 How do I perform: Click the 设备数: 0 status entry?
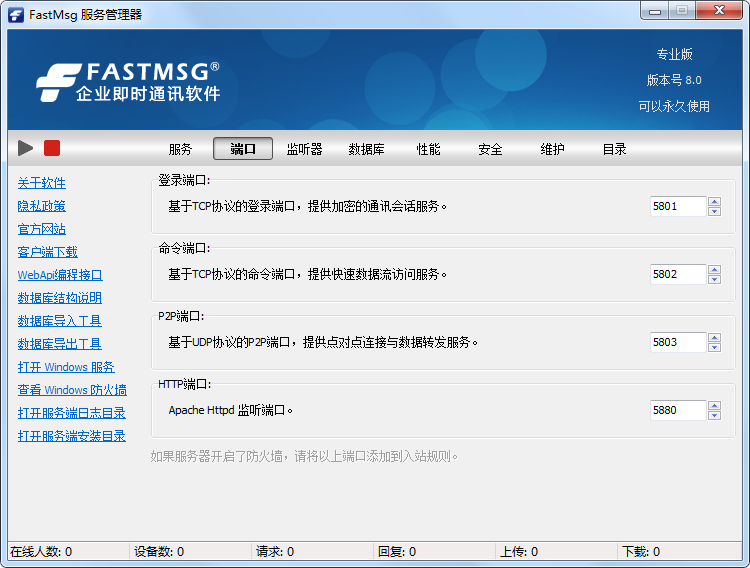tap(159, 552)
